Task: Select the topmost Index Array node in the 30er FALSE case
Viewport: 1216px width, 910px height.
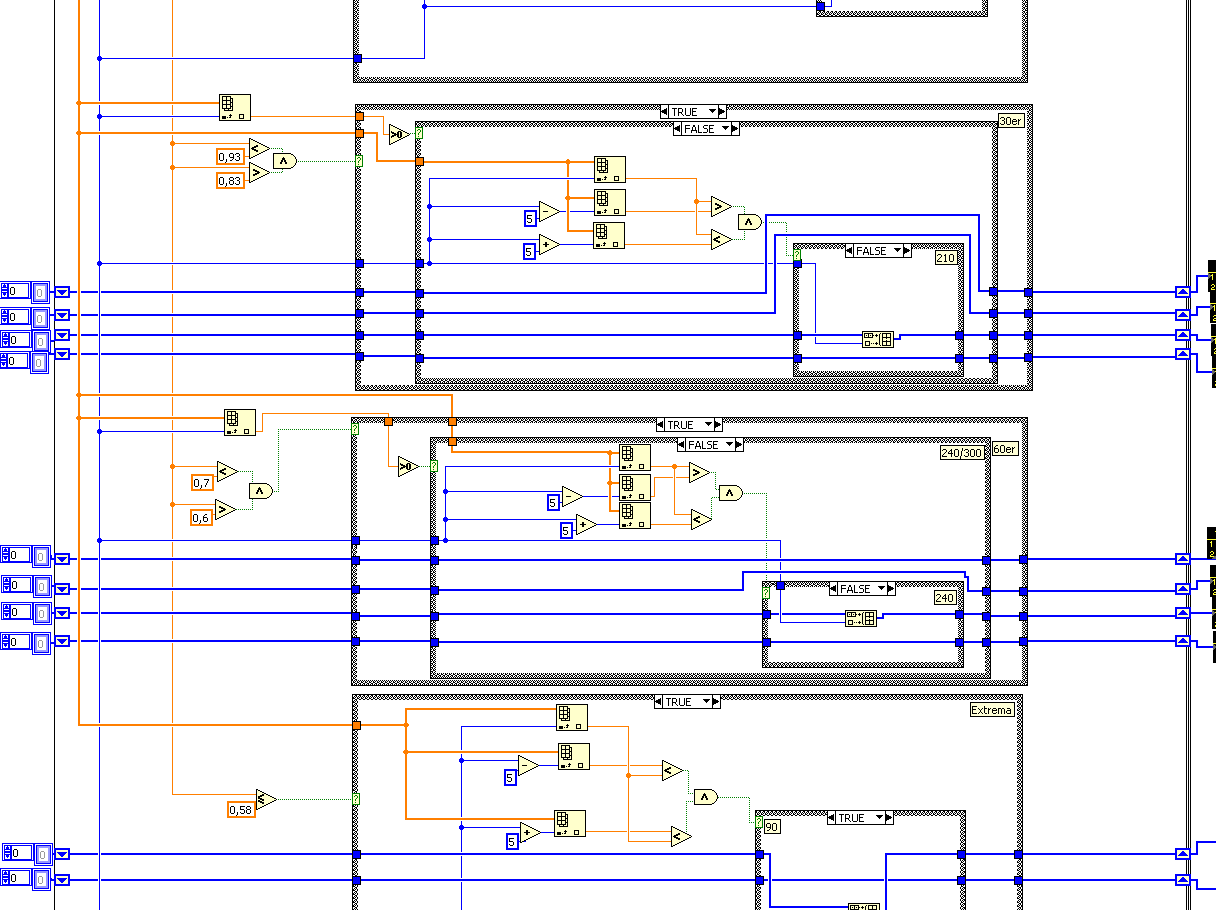Action: (x=610, y=169)
